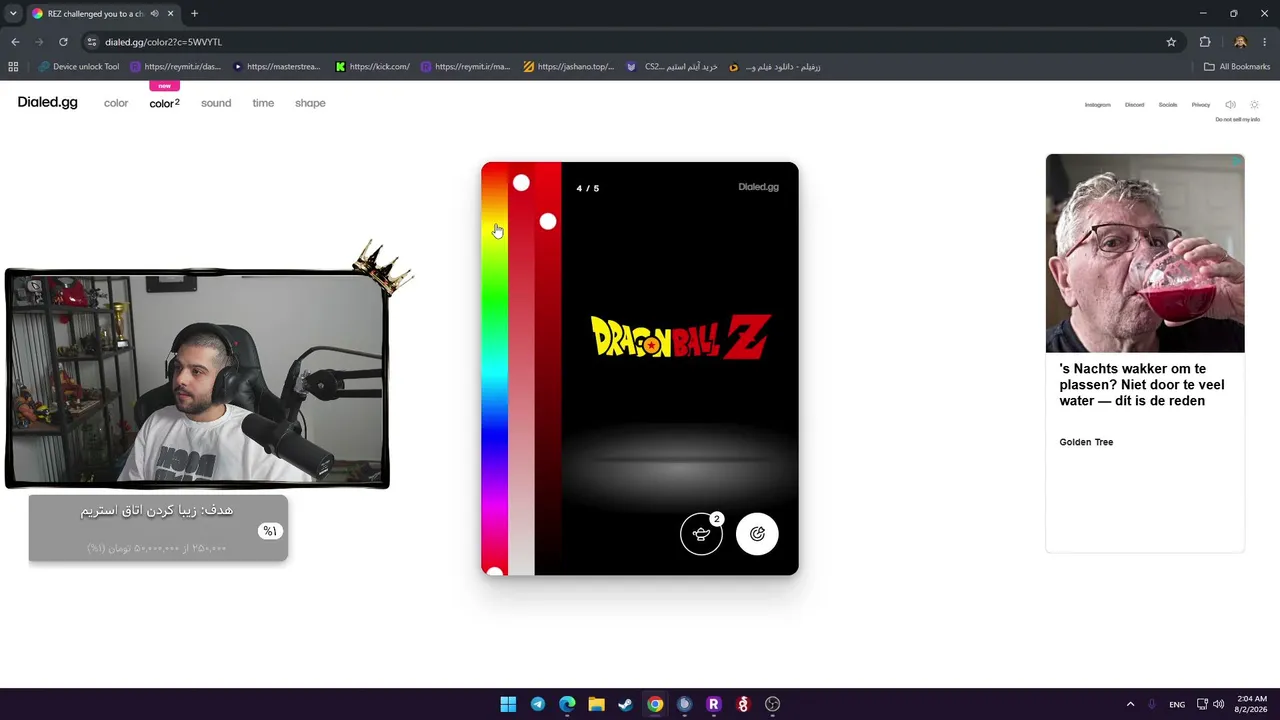Close the 'REZ challenged you' tab
Viewport: 1280px width, 720px height.
click(171, 14)
